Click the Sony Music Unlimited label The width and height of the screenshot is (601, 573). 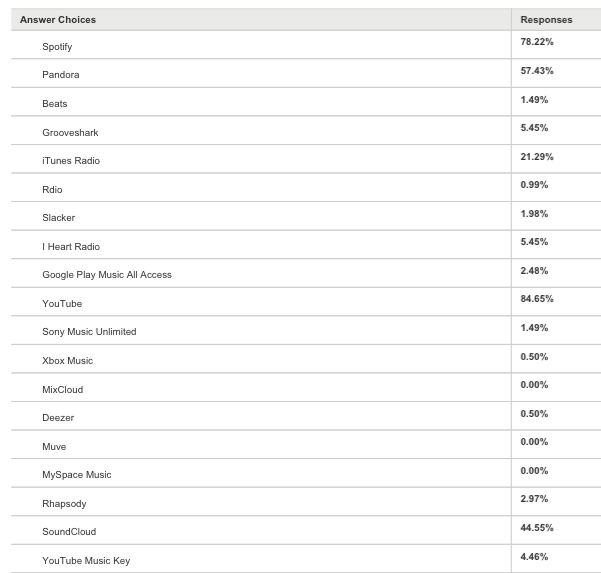(89, 332)
